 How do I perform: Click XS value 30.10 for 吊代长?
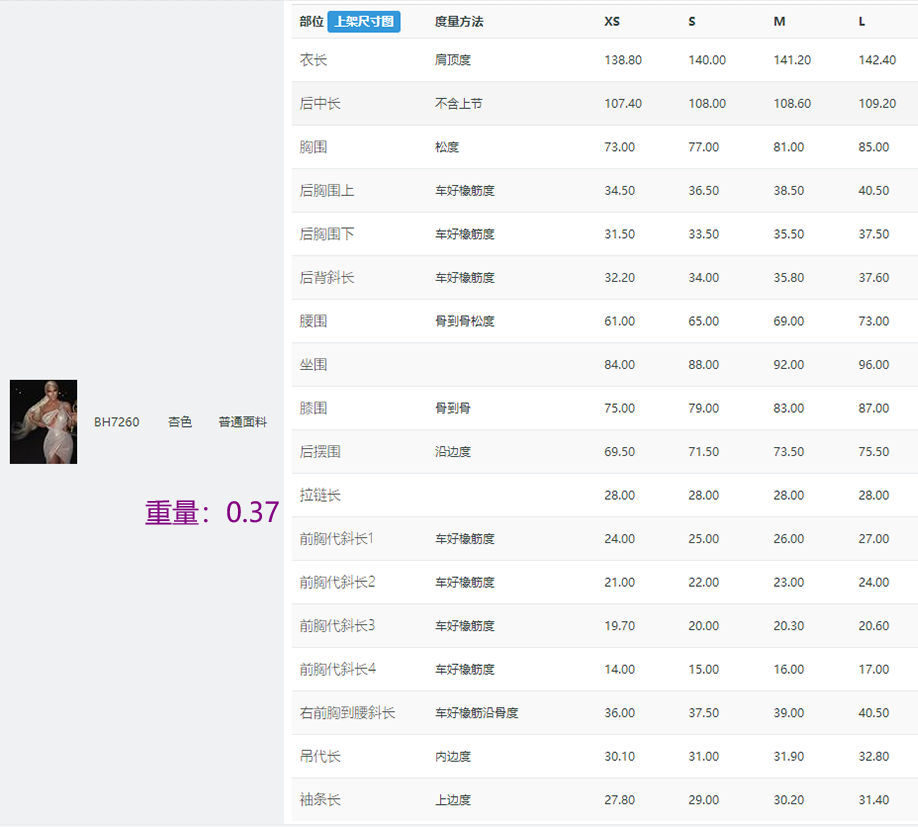tap(619, 756)
